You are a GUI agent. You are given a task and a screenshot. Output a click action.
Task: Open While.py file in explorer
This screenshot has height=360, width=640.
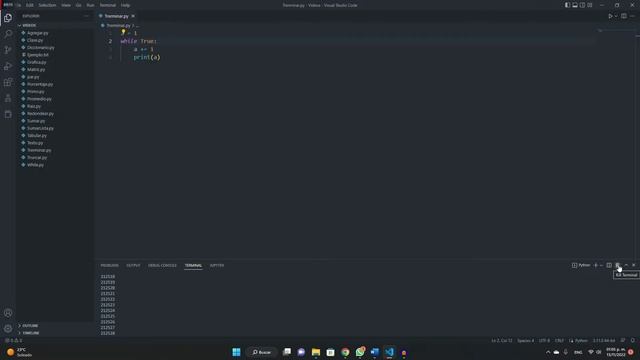(x=36, y=165)
